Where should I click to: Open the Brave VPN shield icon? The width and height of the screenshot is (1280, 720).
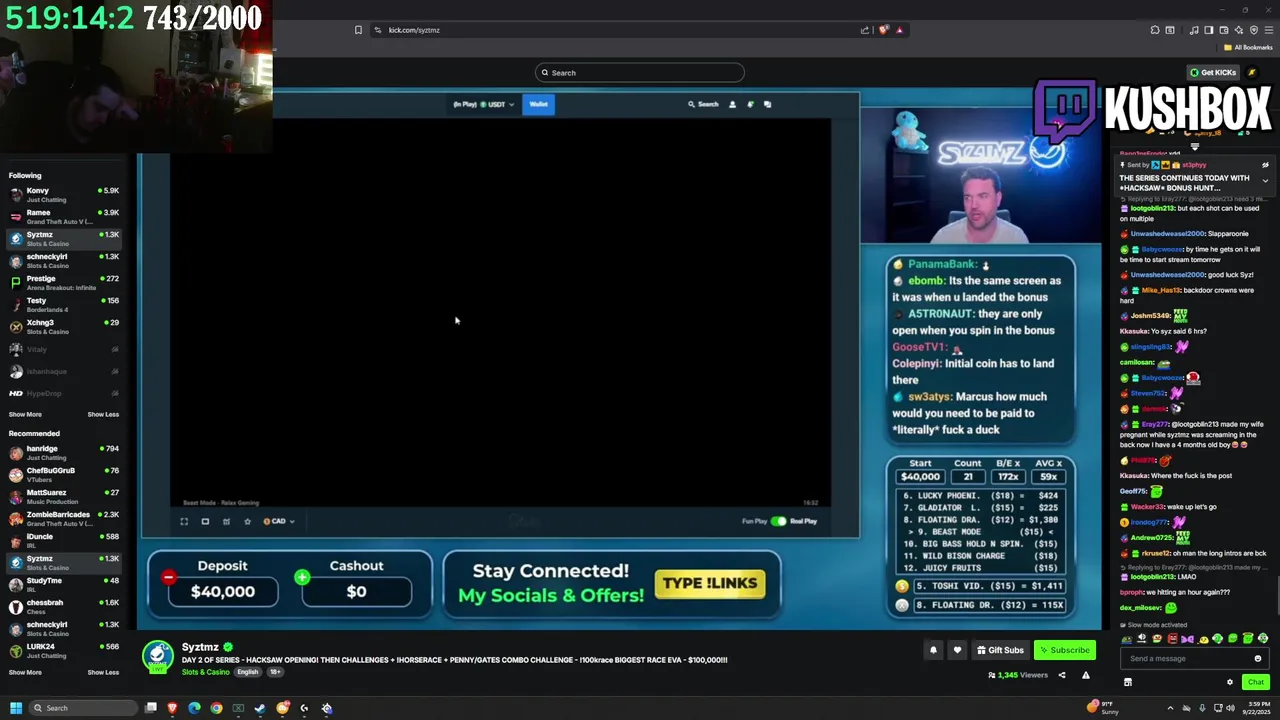click(1254, 30)
